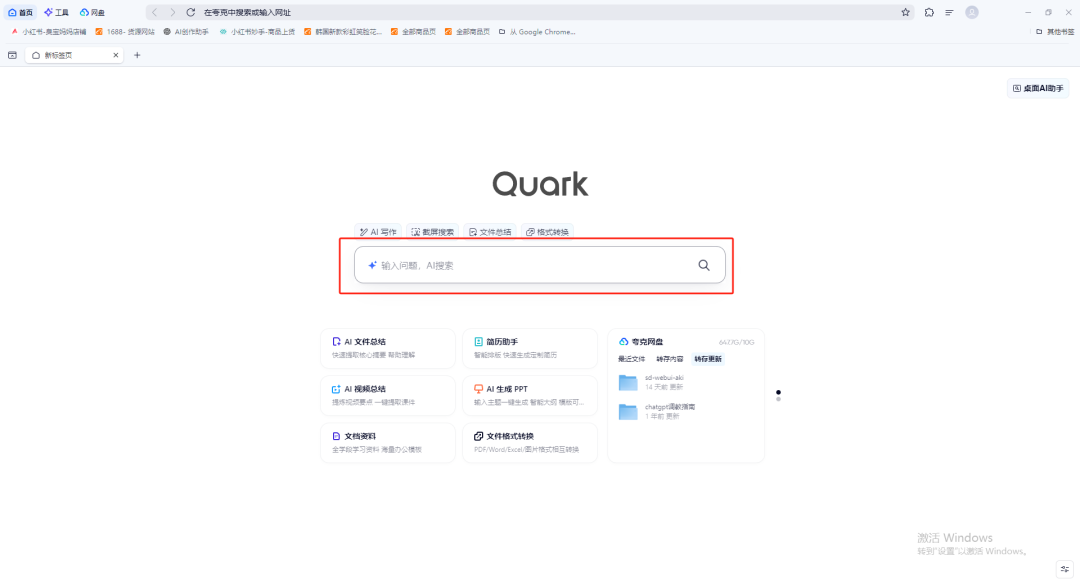This screenshot has width=1080, height=584.
Task: Add a new tab with plus button
Action: click(137, 55)
